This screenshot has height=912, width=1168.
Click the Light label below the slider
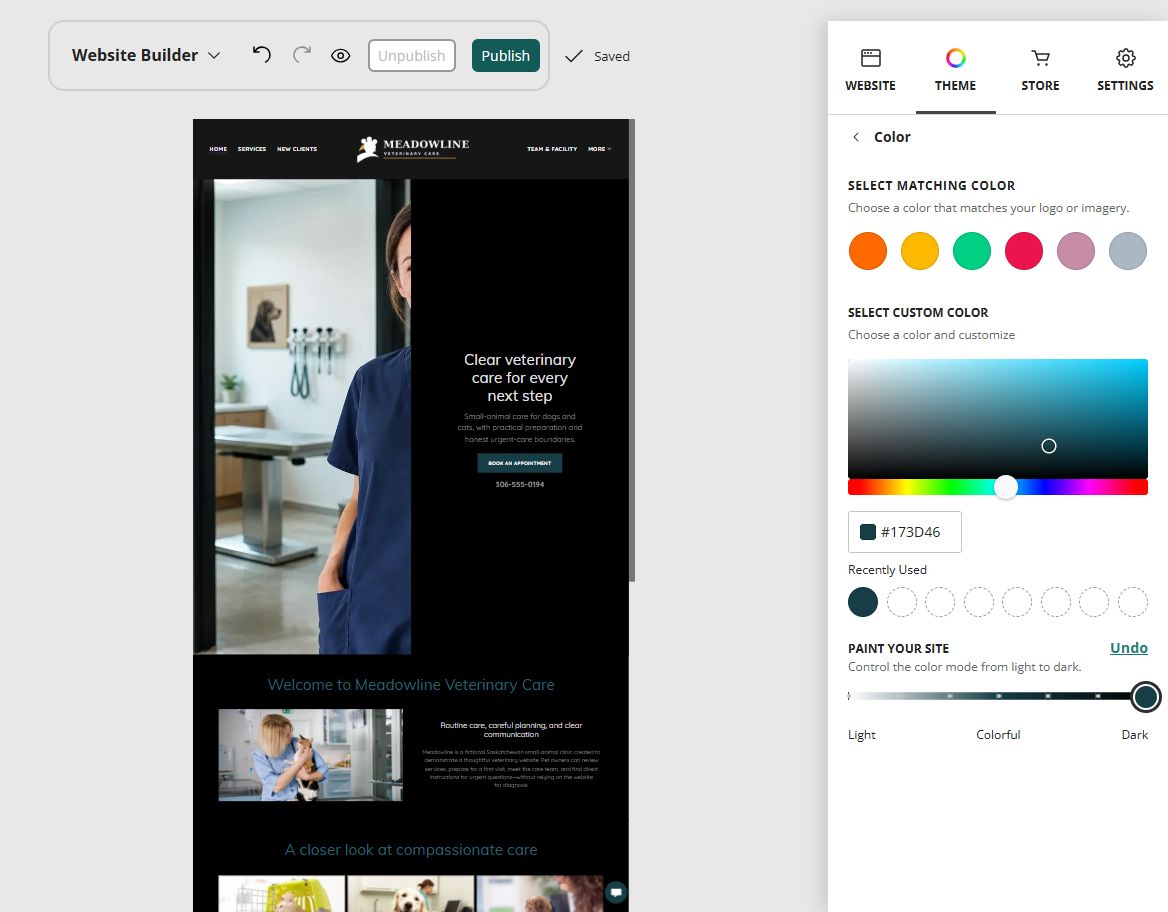[x=862, y=735]
